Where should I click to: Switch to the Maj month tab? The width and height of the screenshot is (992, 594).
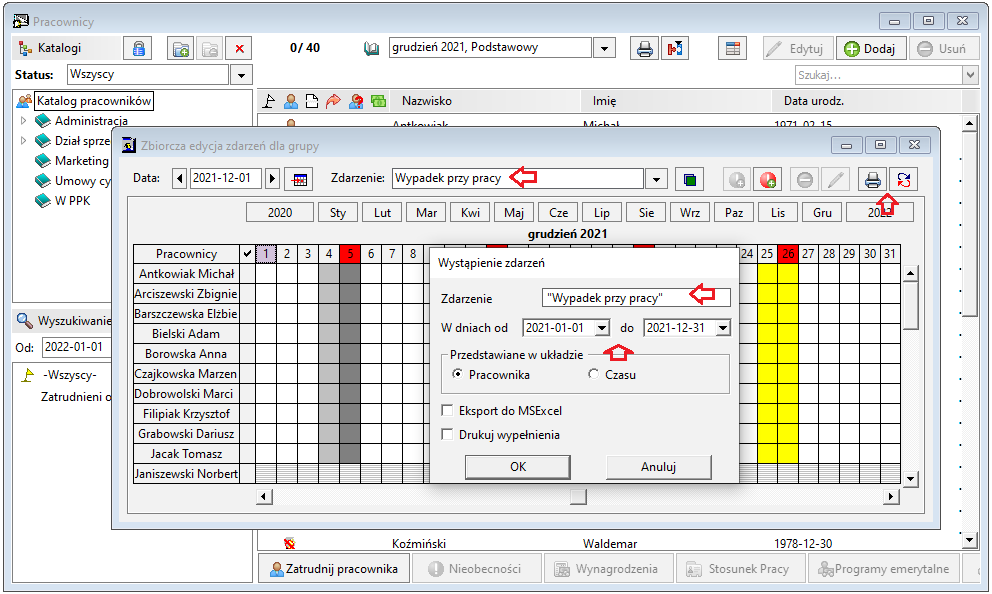tap(514, 213)
